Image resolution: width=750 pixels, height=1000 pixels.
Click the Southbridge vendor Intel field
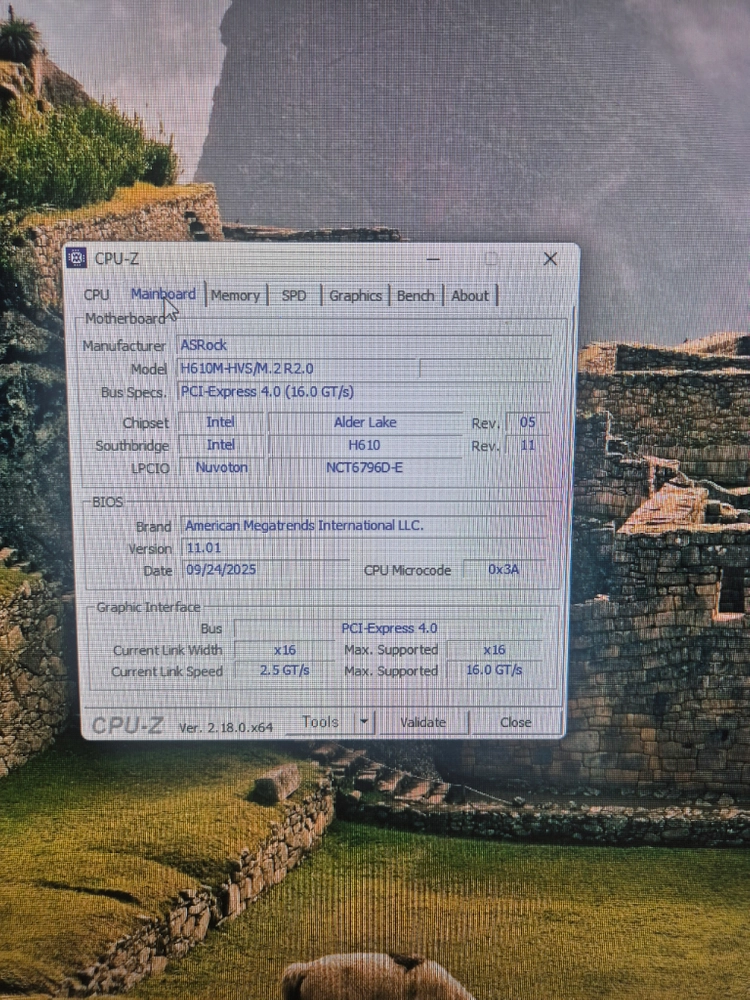221,445
